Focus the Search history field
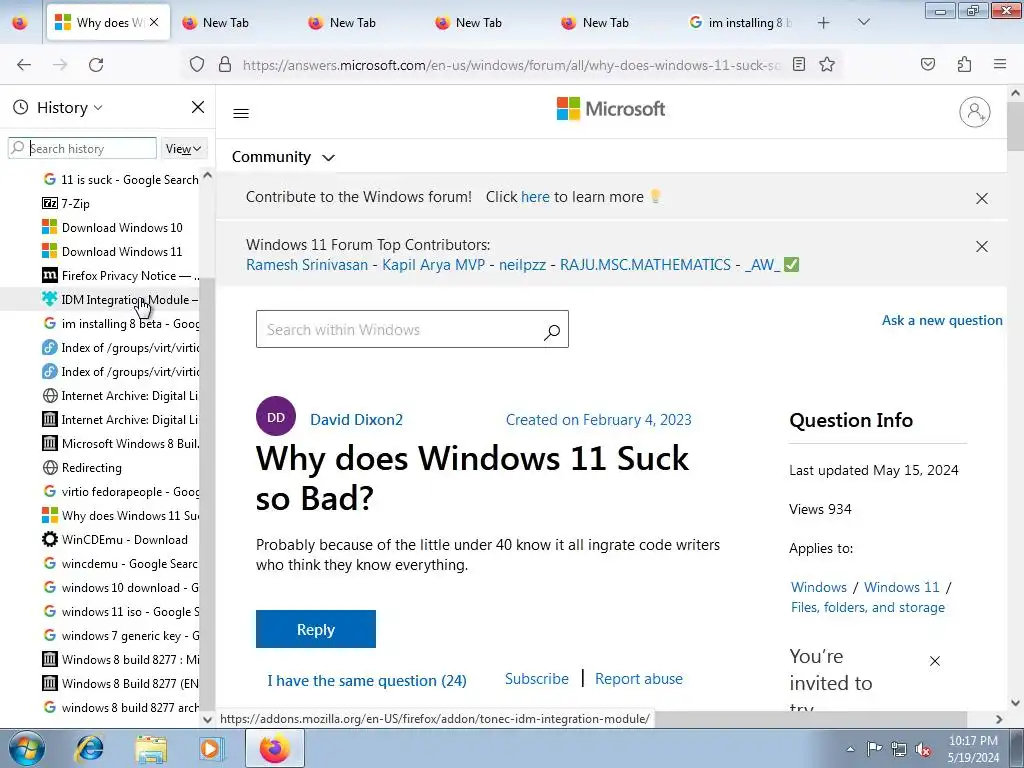The image size is (1024, 768). [82, 148]
